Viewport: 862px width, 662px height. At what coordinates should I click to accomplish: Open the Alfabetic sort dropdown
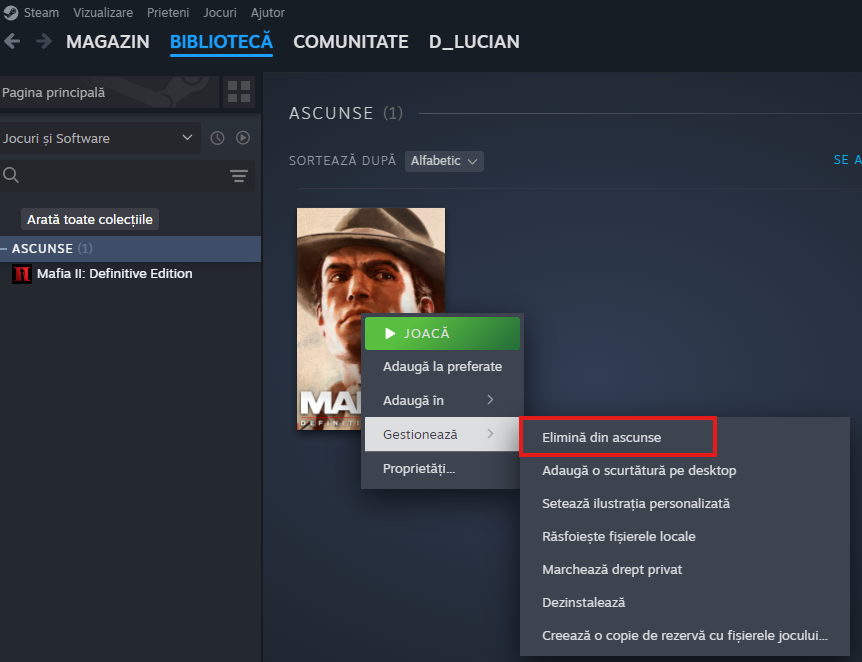[x=444, y=161]
